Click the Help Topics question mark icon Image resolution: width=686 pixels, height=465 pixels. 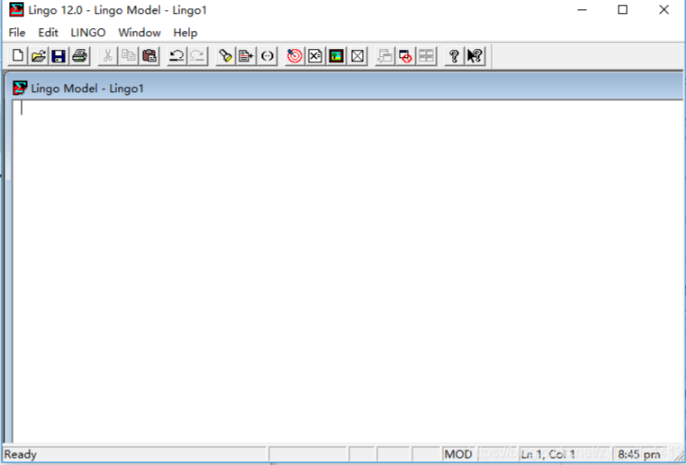tap(453, 56)
